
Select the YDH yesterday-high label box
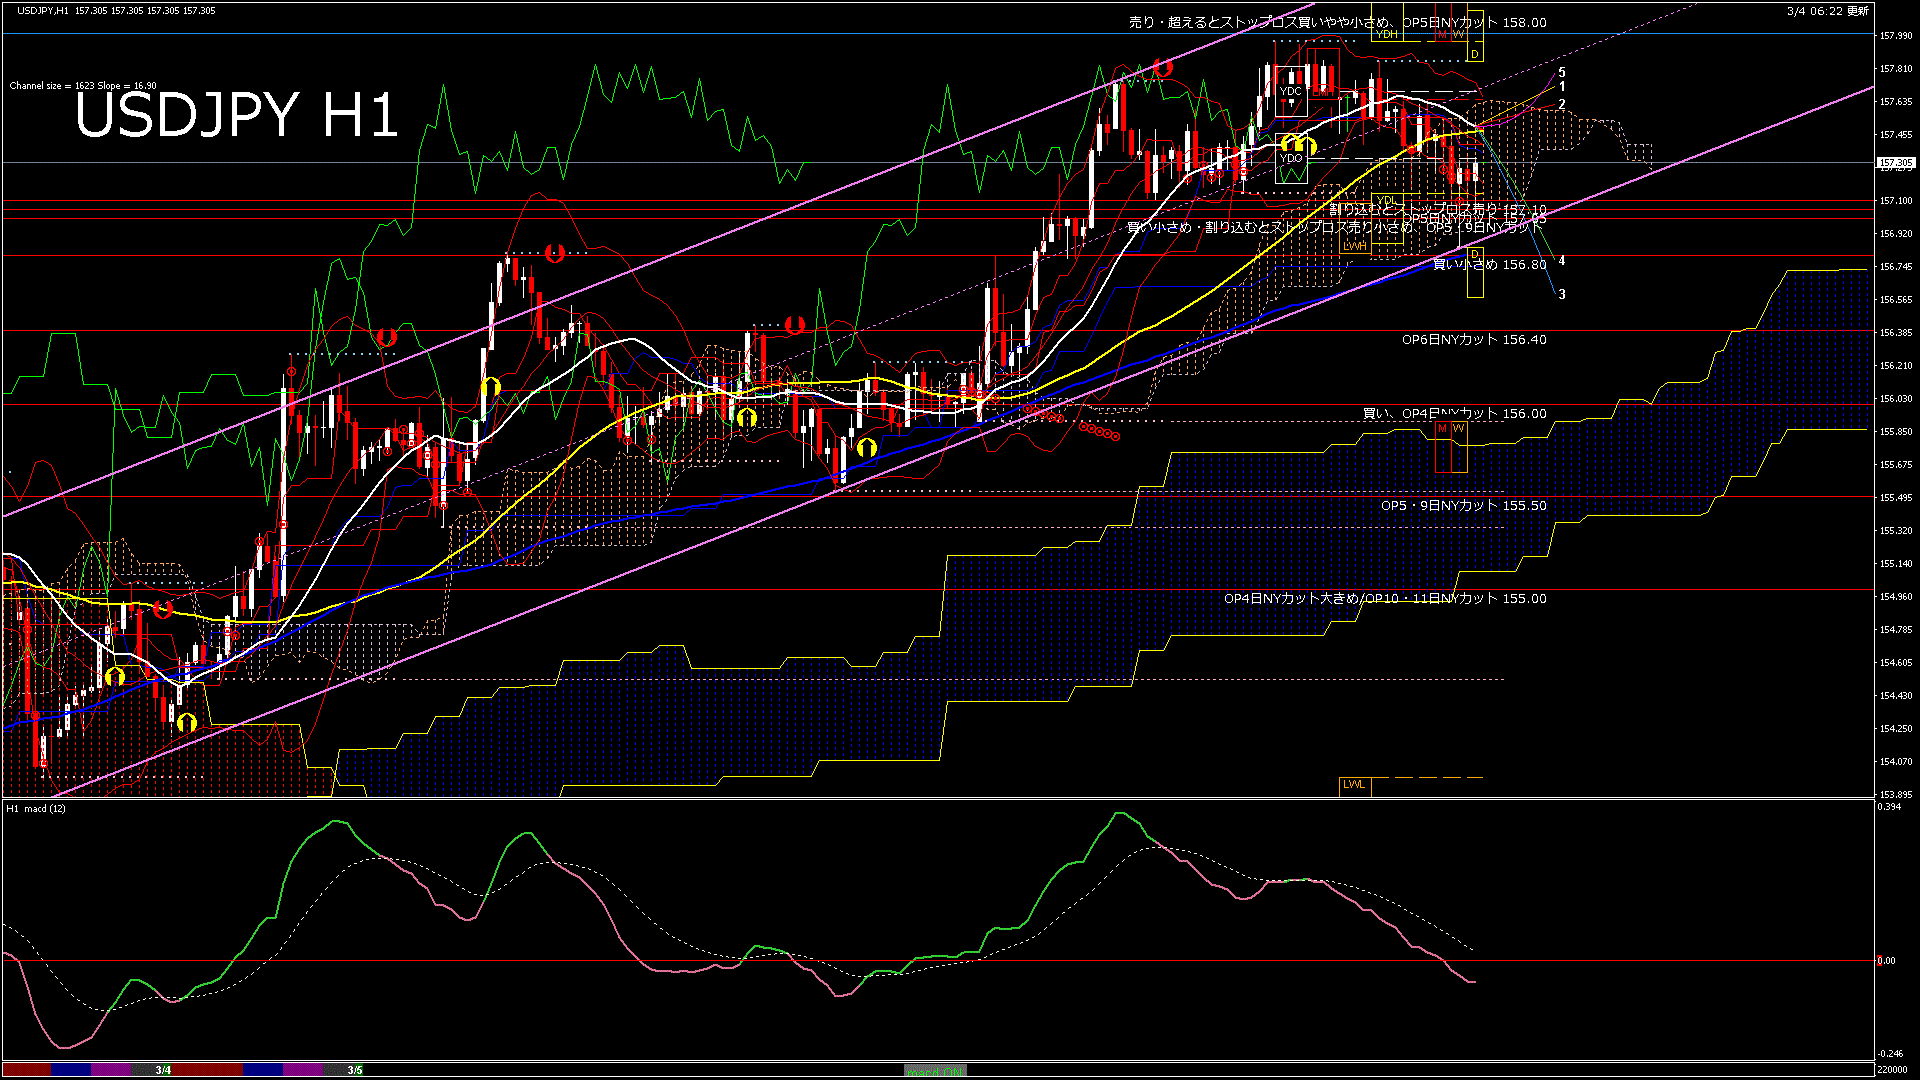1387,35
